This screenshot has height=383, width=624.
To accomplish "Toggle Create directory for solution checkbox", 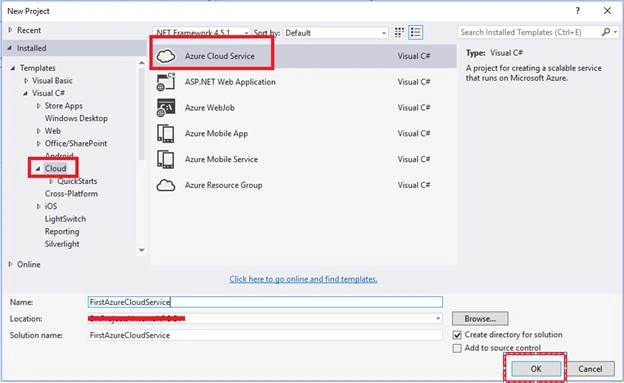I will [x=457, y=335].
